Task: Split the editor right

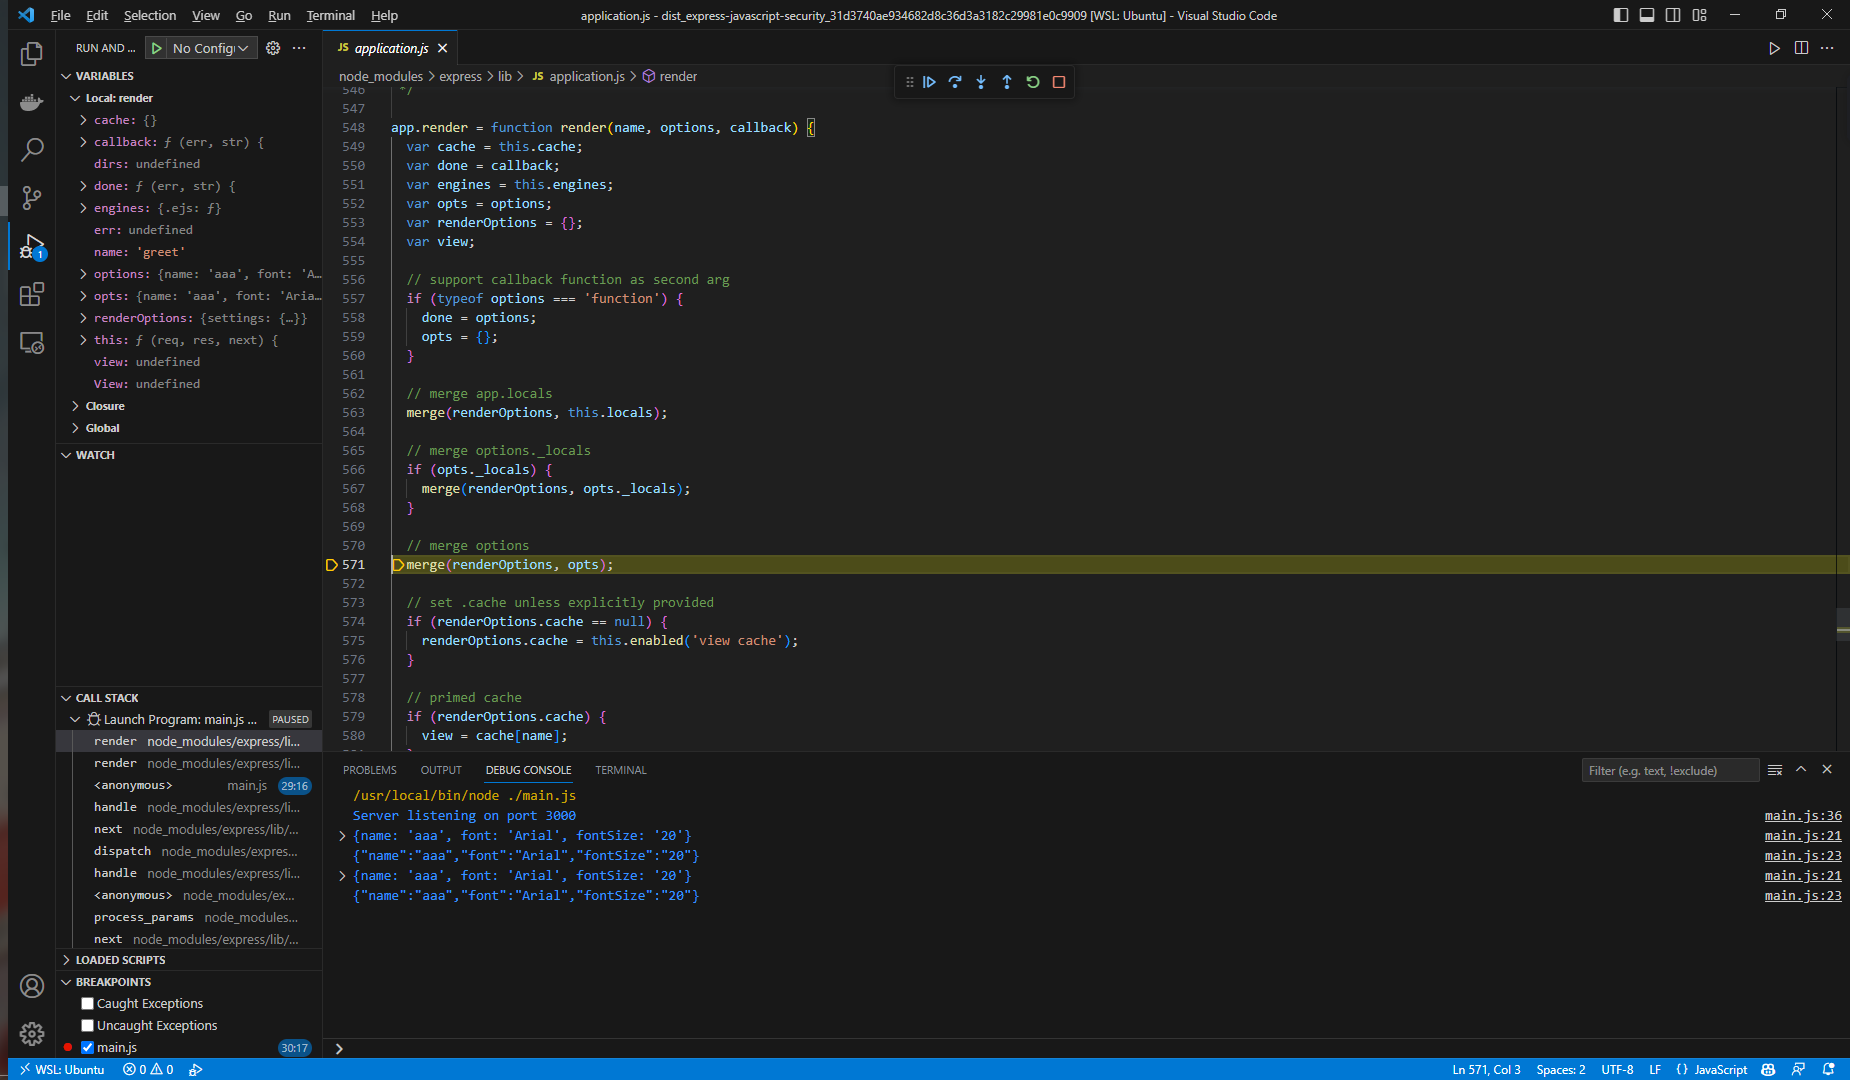Action: [x=1801, y=48]
